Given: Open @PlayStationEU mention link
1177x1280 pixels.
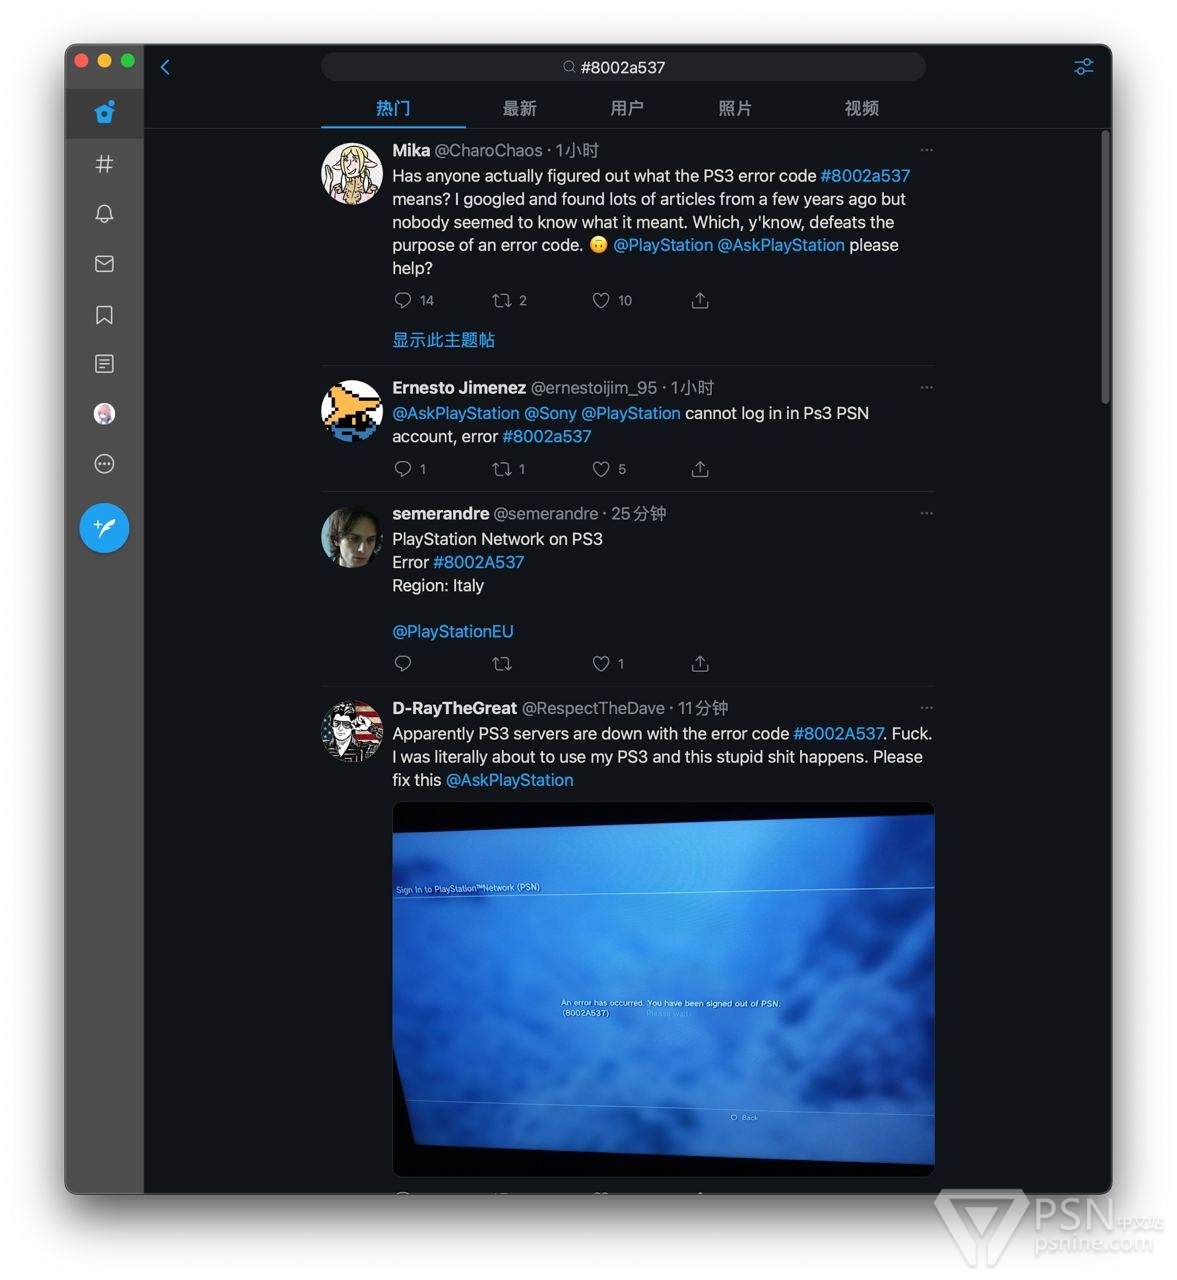Looking at the screenshot, I should pyautogui.click(x=452, y=632).
